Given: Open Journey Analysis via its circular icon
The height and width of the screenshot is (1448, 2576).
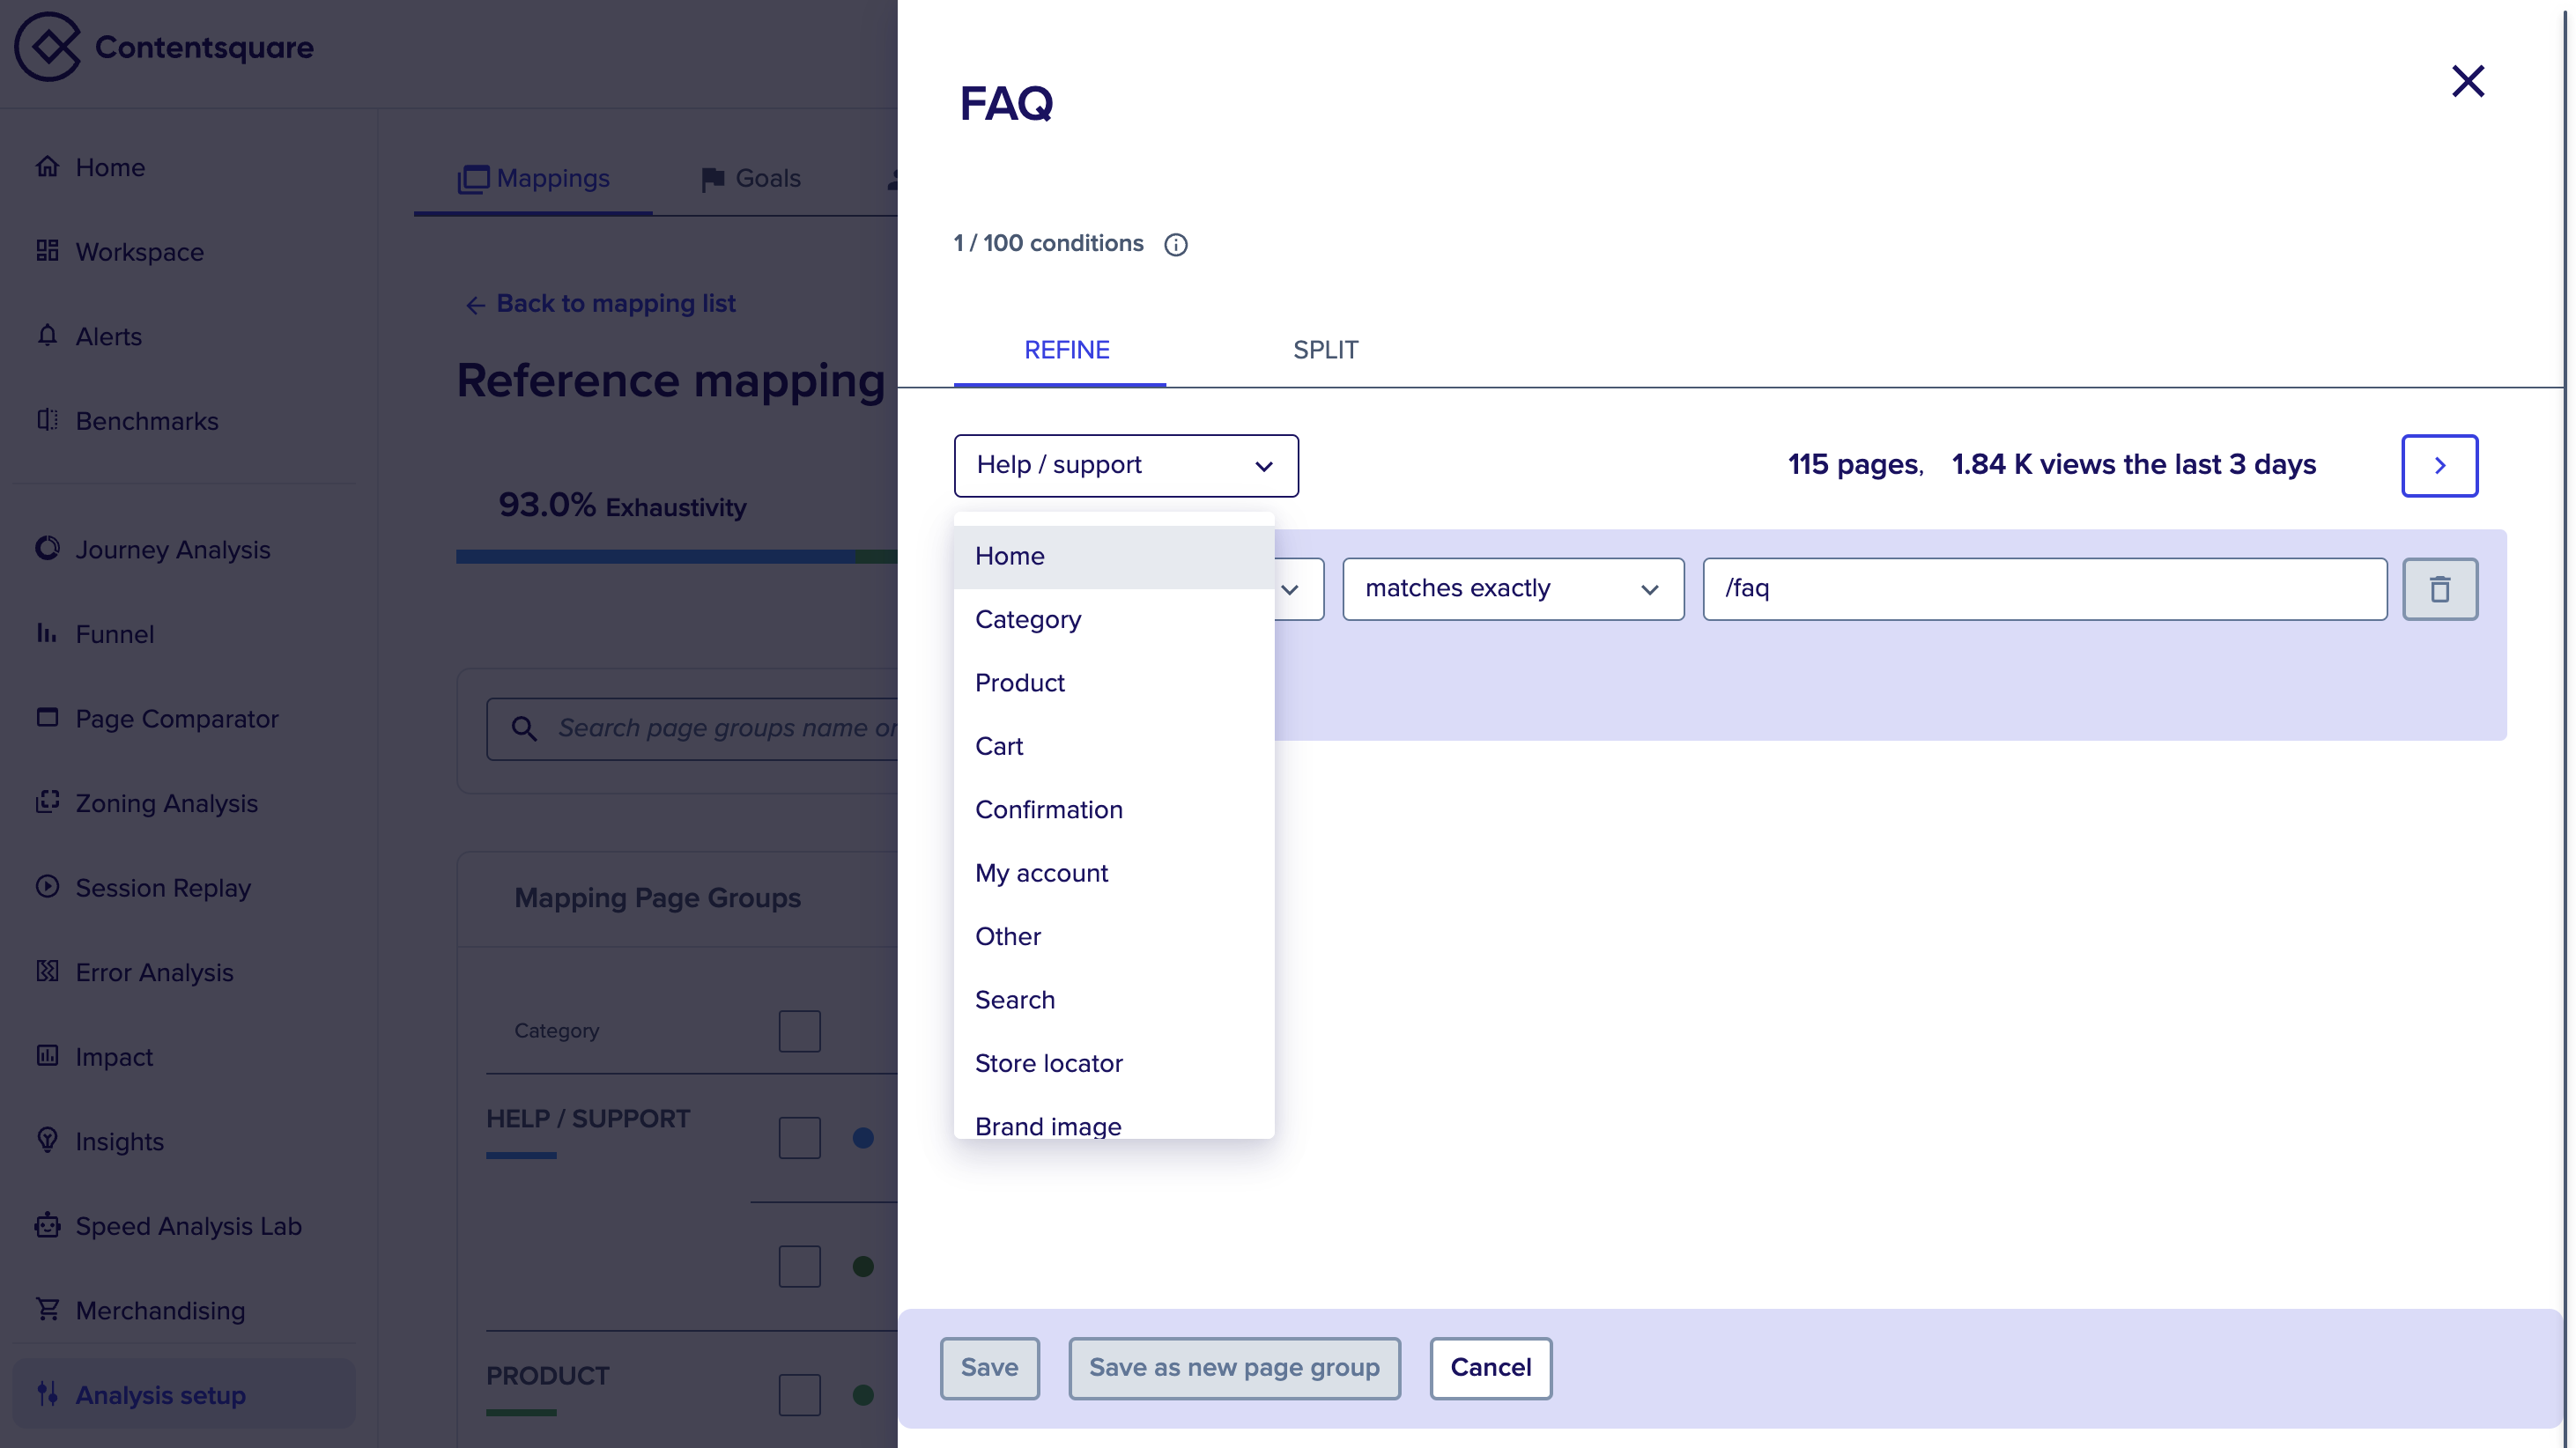Looking at the screenshot, I should pyautogui.click(x=47, y=548).
